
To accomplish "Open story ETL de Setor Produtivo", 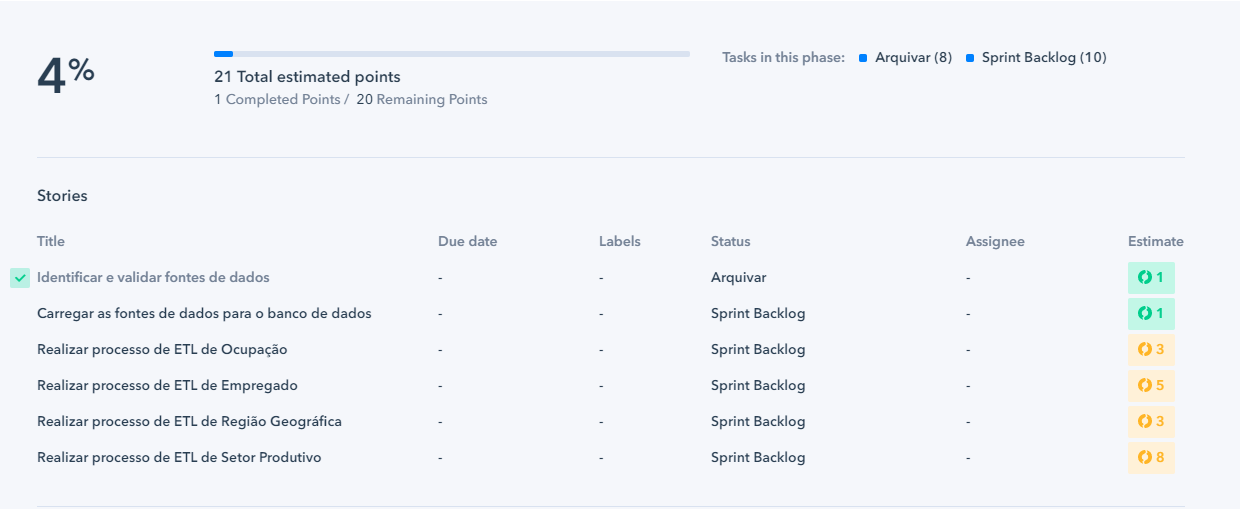I will pos(179,457).
